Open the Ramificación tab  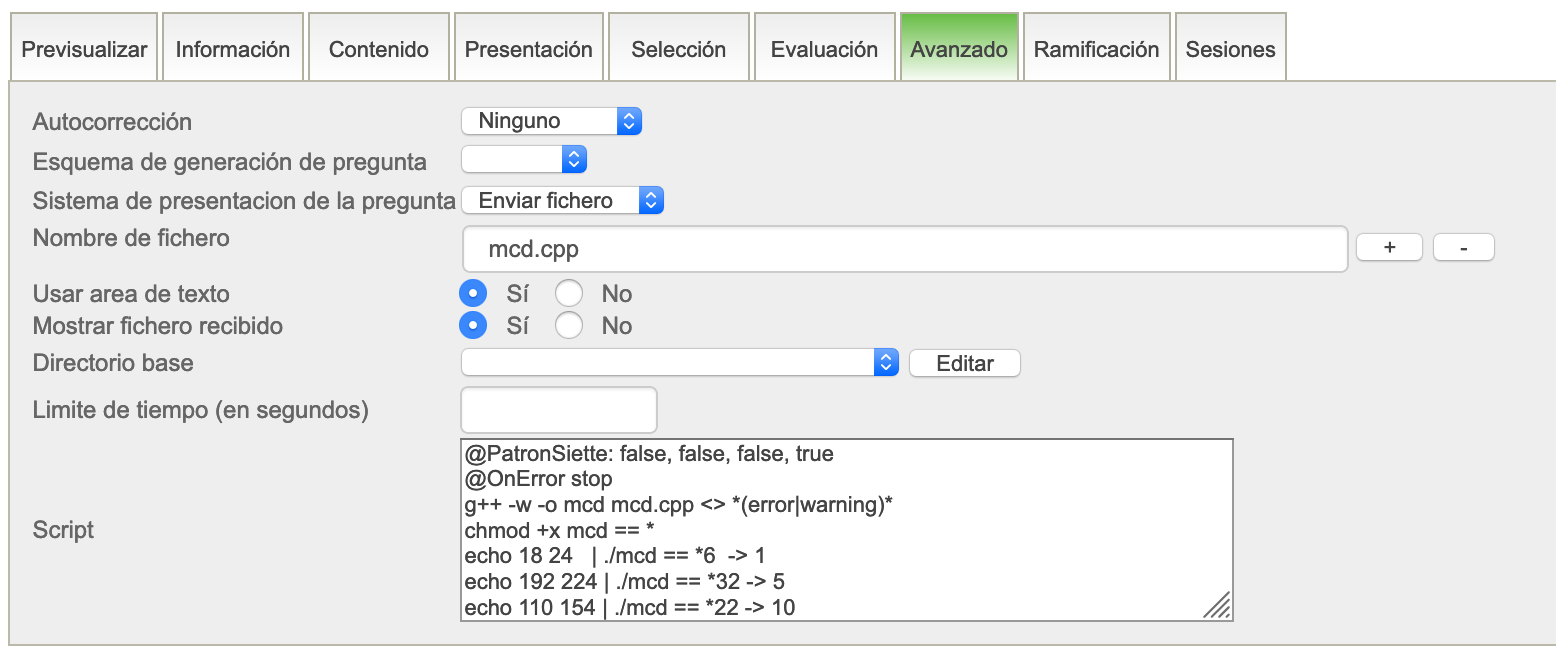point(1096,49)
